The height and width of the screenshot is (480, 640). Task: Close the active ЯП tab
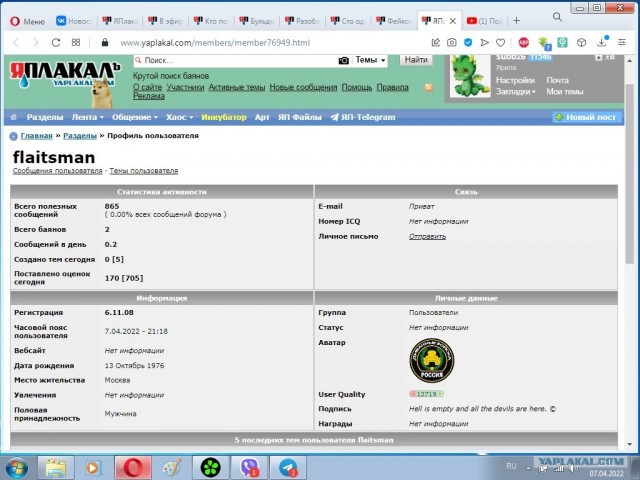coord(453,21)
